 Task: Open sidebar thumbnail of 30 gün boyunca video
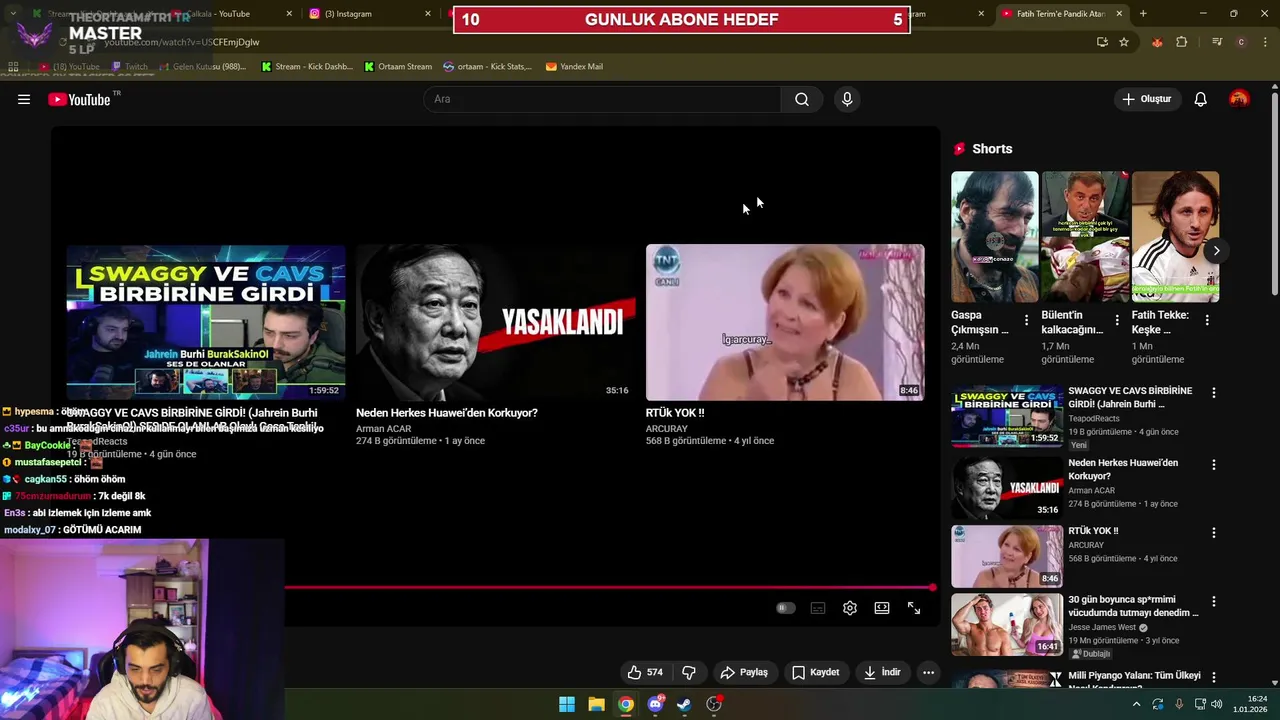coord(1007,625)
